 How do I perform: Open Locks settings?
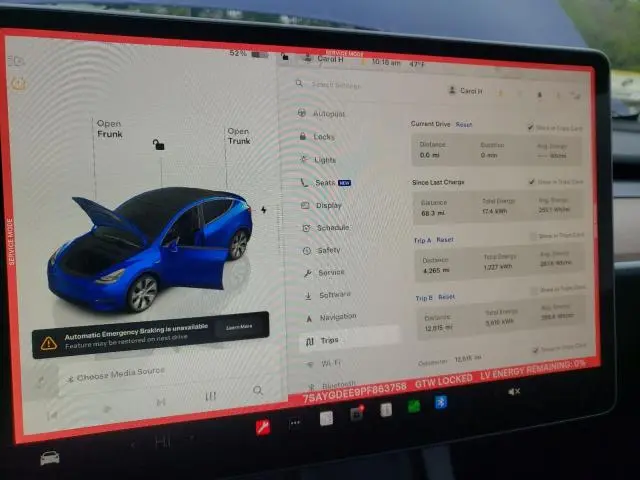pos(317,137)
